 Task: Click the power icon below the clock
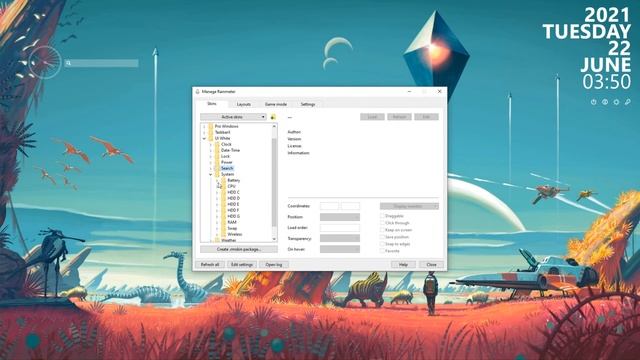(x=593, y=102)
